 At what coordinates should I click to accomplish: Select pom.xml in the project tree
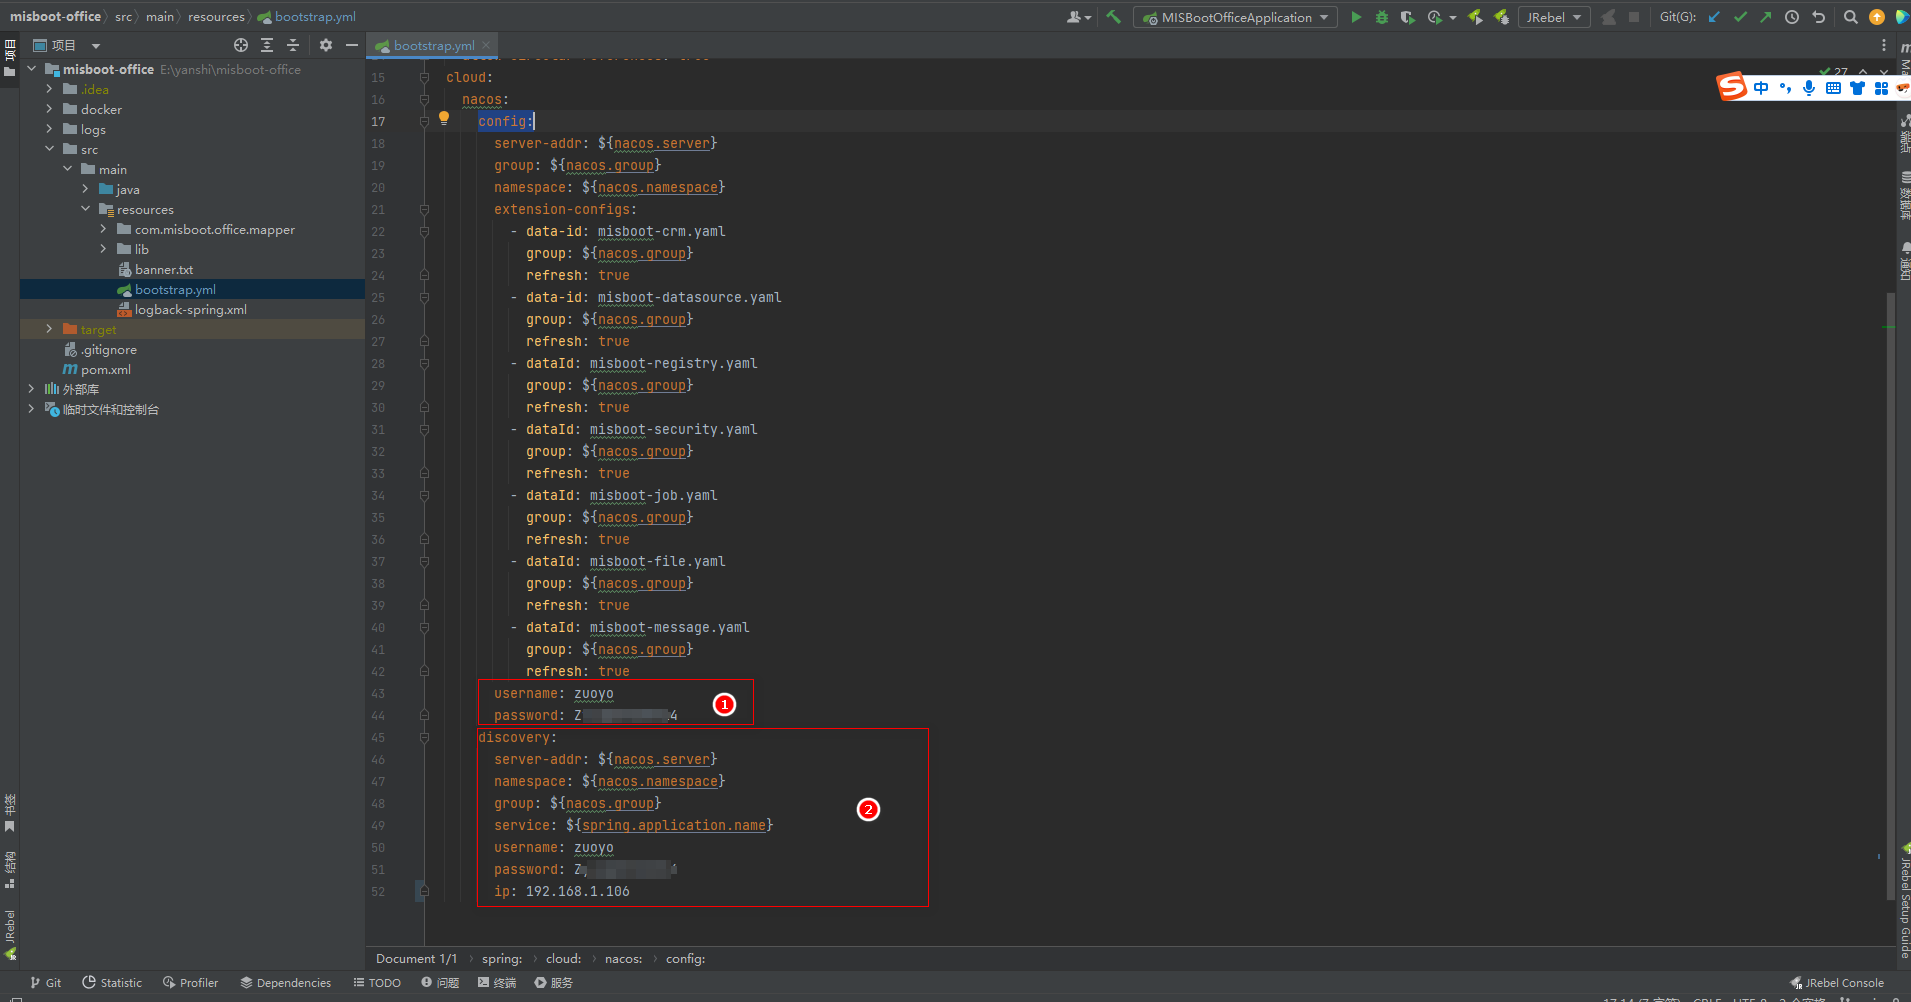coord(105,369)
